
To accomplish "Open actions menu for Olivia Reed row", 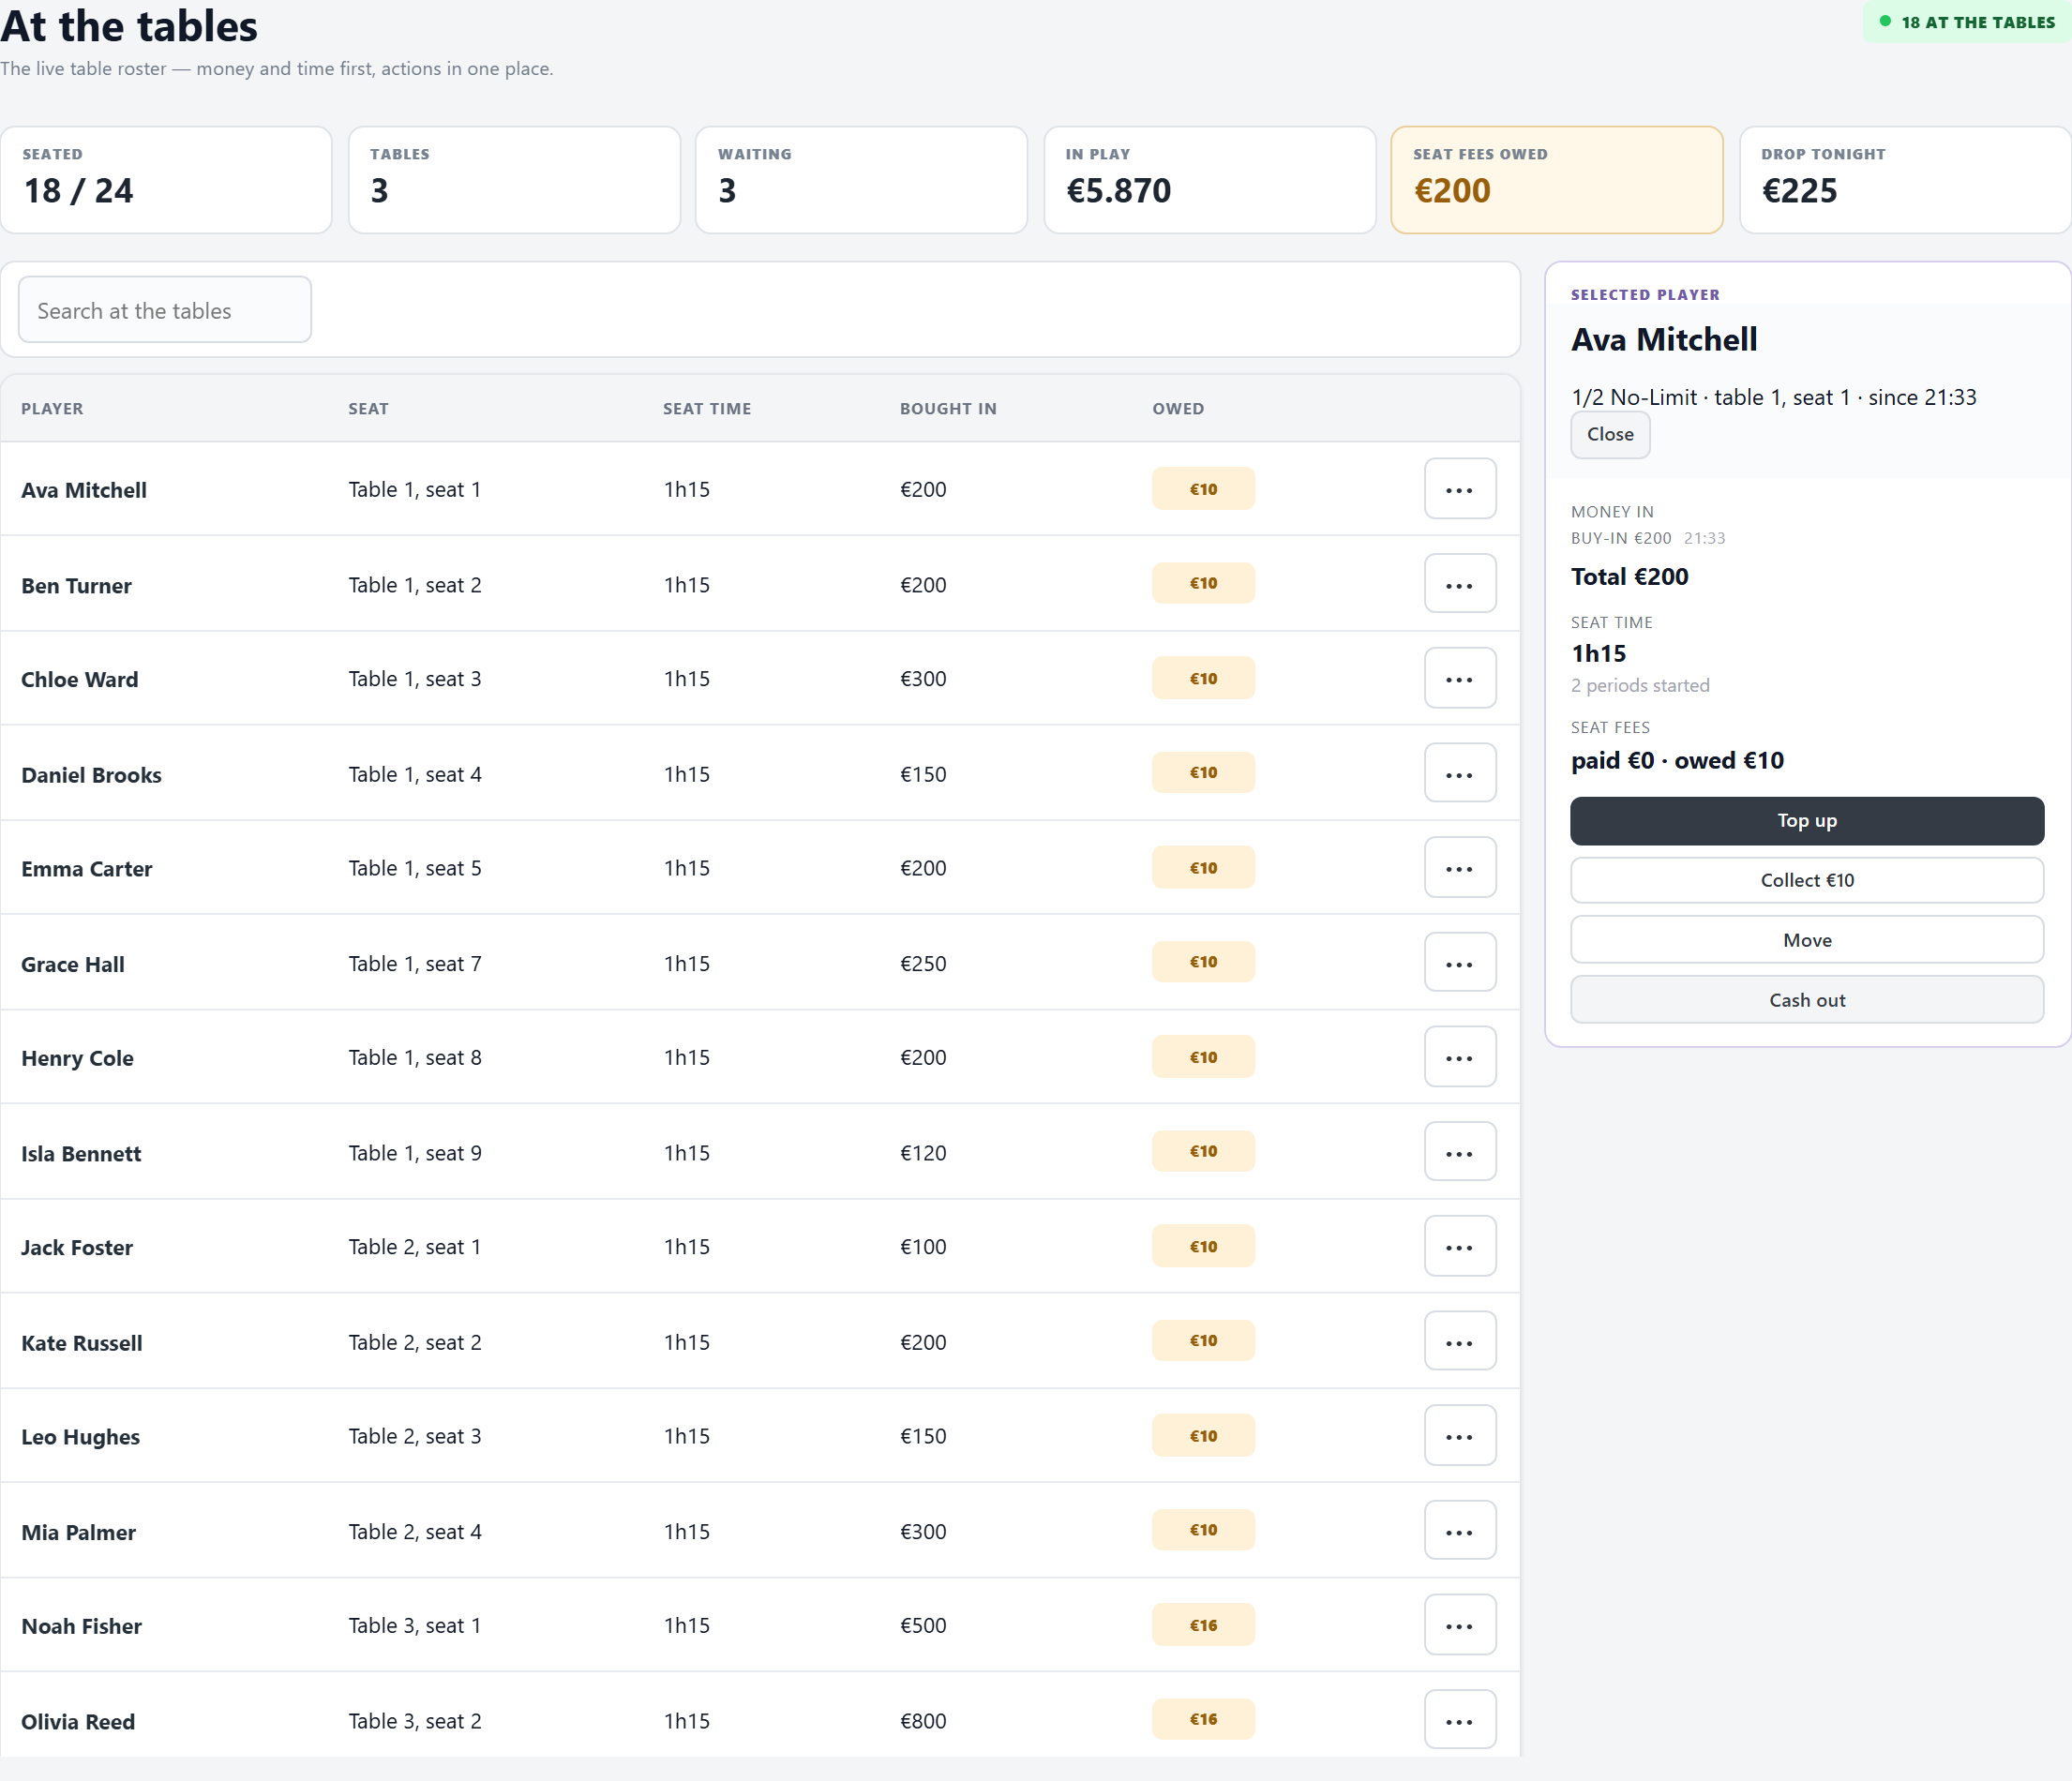I will point(1459,1720).
